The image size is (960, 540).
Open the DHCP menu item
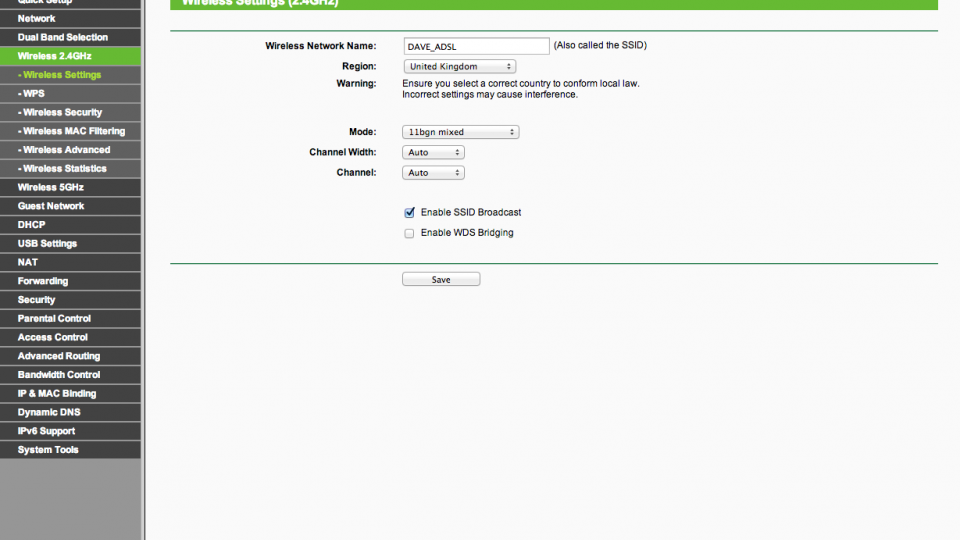pos(70,225)
